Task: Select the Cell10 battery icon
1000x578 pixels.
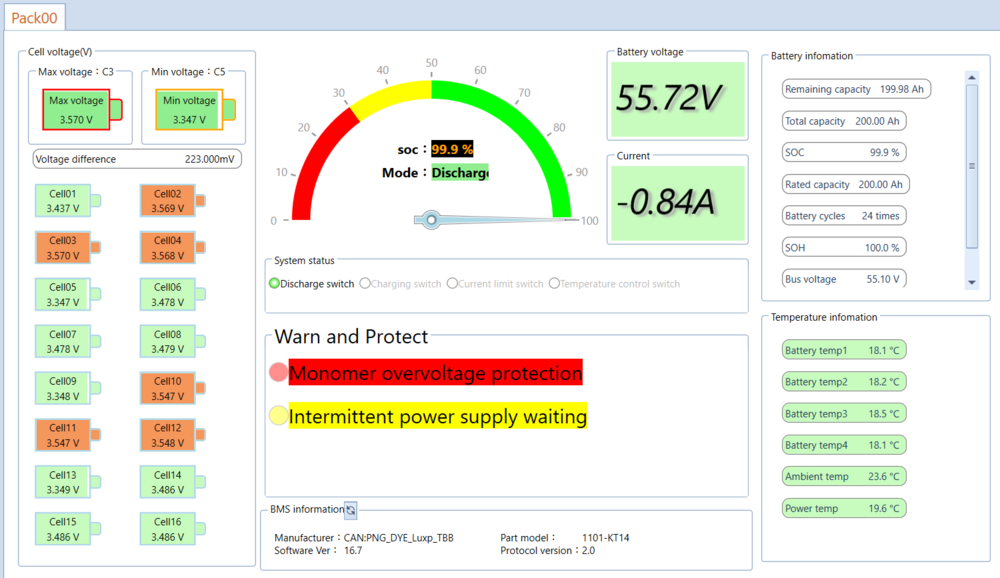Action: tap(170, 388)
